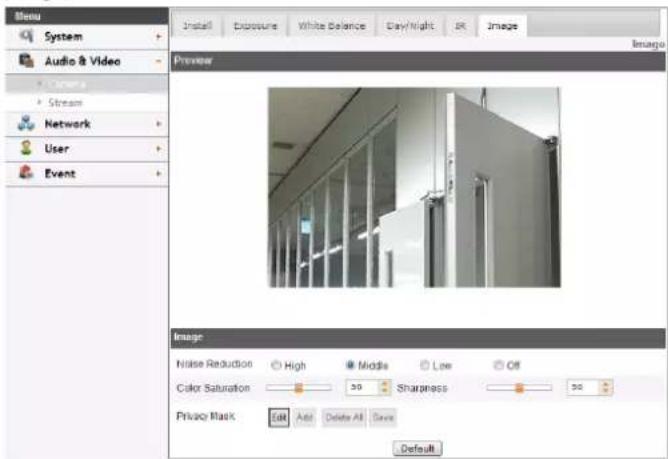The image size is (668, 459).
Task: Open the Exposure tab
Action: [x=255, y=26]
